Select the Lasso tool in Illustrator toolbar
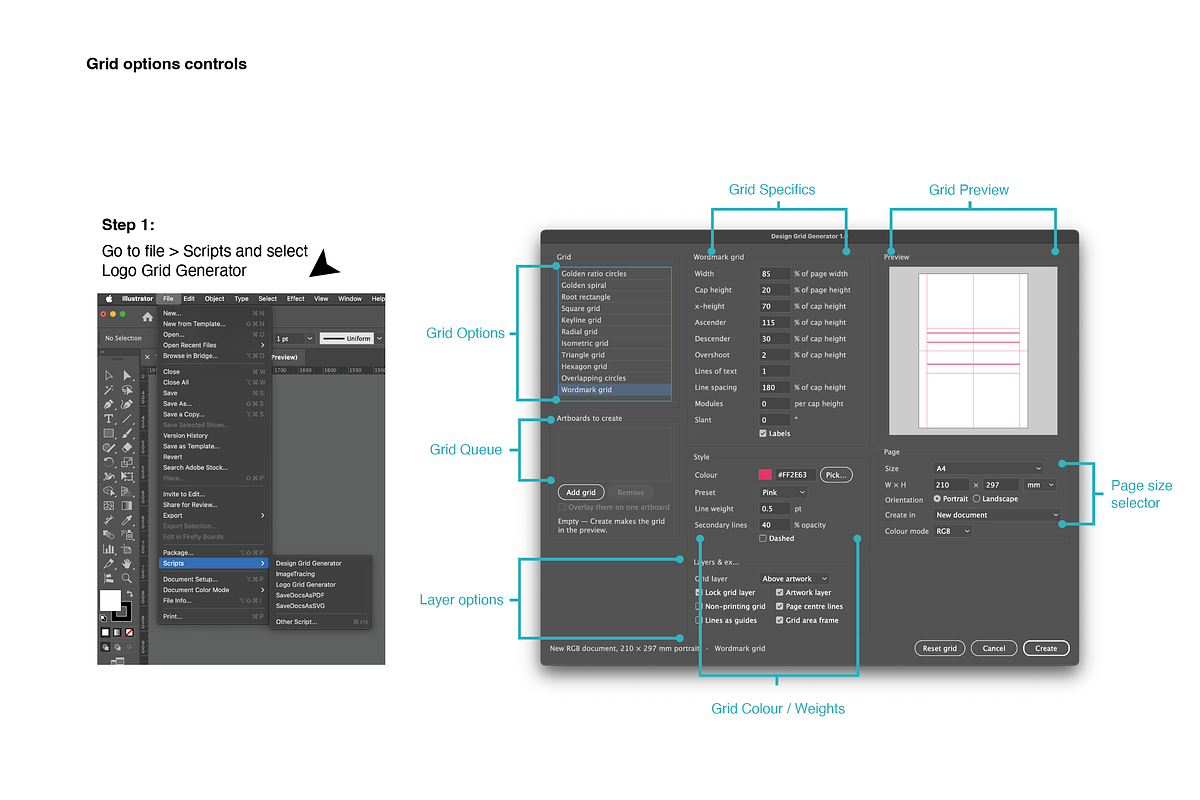The width and height of the screenshot is (1200, 800). 127,389
